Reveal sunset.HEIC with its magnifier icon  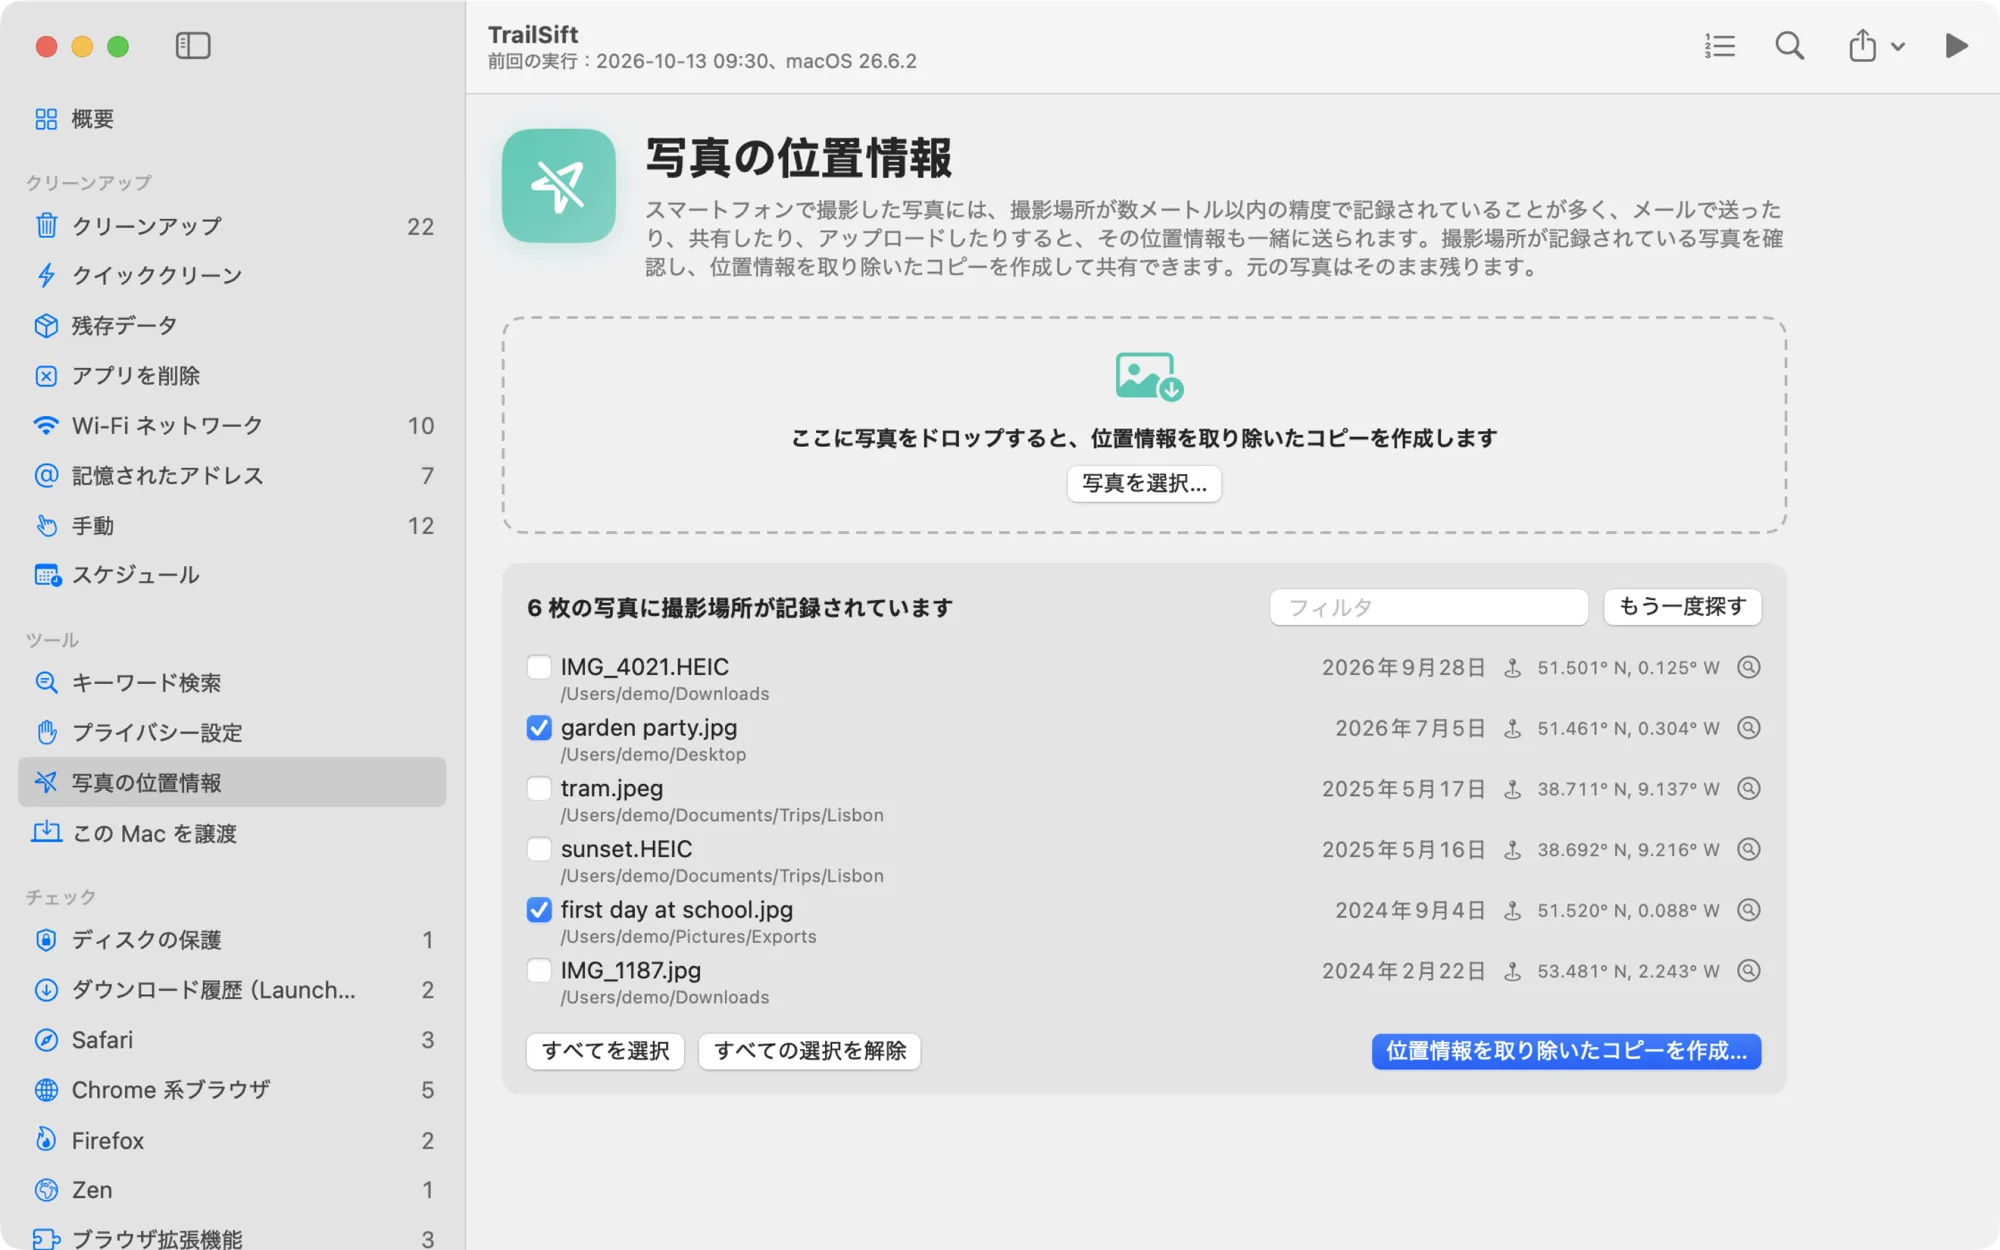click(x=1748, y=850)
